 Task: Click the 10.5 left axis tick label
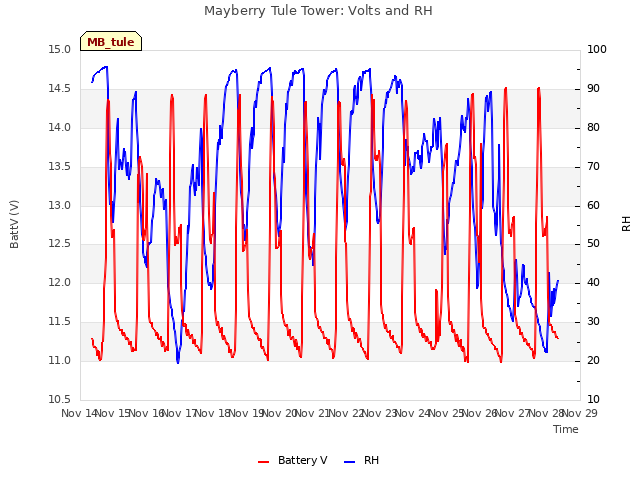click(59, 399)
